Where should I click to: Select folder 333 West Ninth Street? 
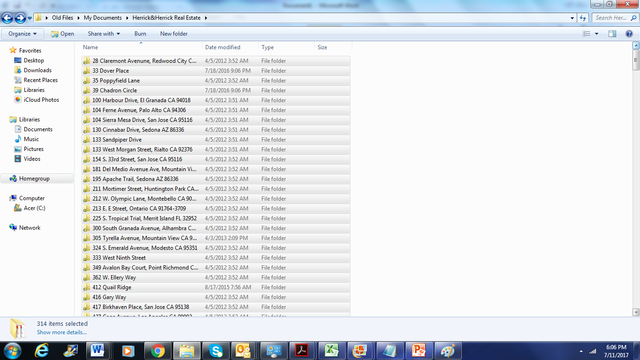[216, 258]
